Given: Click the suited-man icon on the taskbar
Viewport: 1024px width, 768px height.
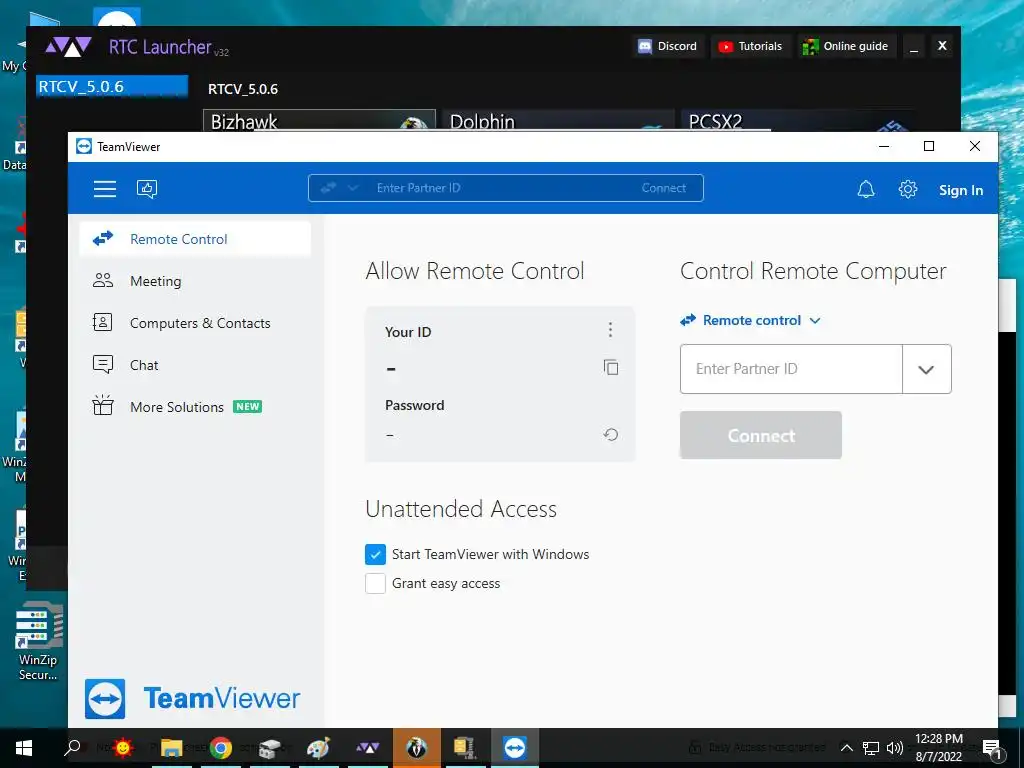Looking at the screenshot, I should 416,748.
